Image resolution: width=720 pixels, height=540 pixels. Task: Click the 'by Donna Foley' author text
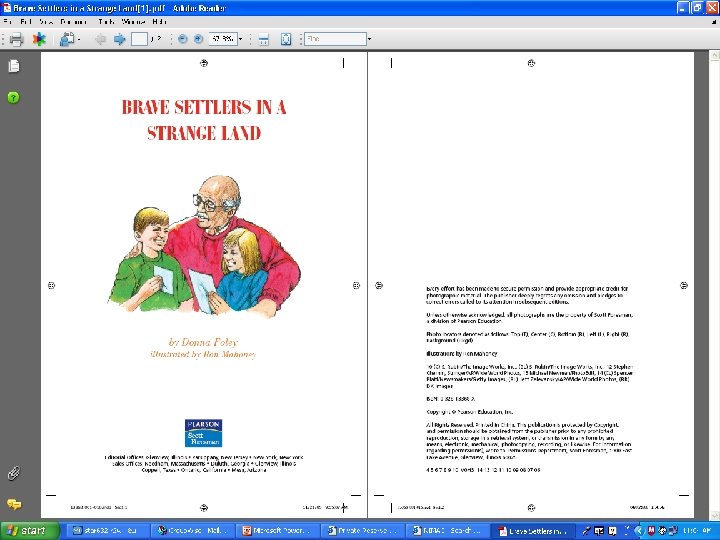(x=203, y=342)
